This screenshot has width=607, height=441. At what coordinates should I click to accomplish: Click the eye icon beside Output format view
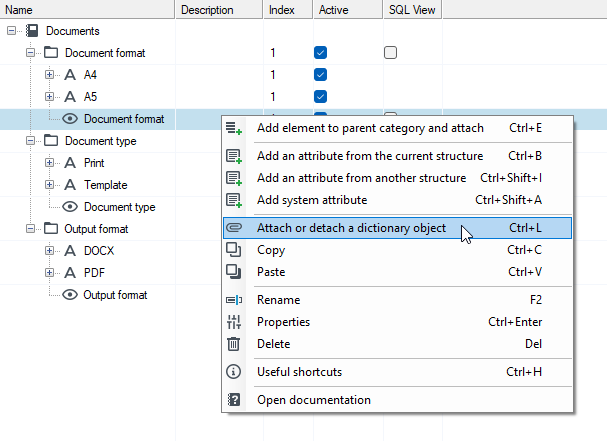[x=70, y=295]
